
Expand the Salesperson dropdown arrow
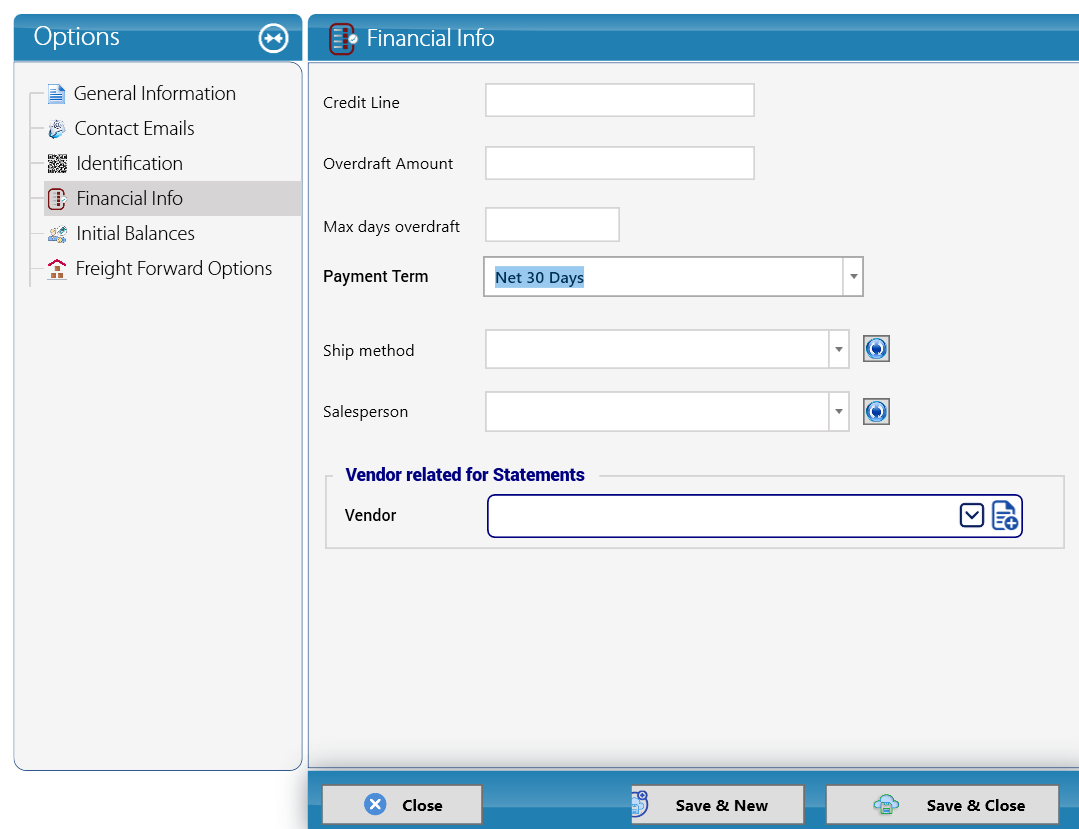tap(839, 411)
